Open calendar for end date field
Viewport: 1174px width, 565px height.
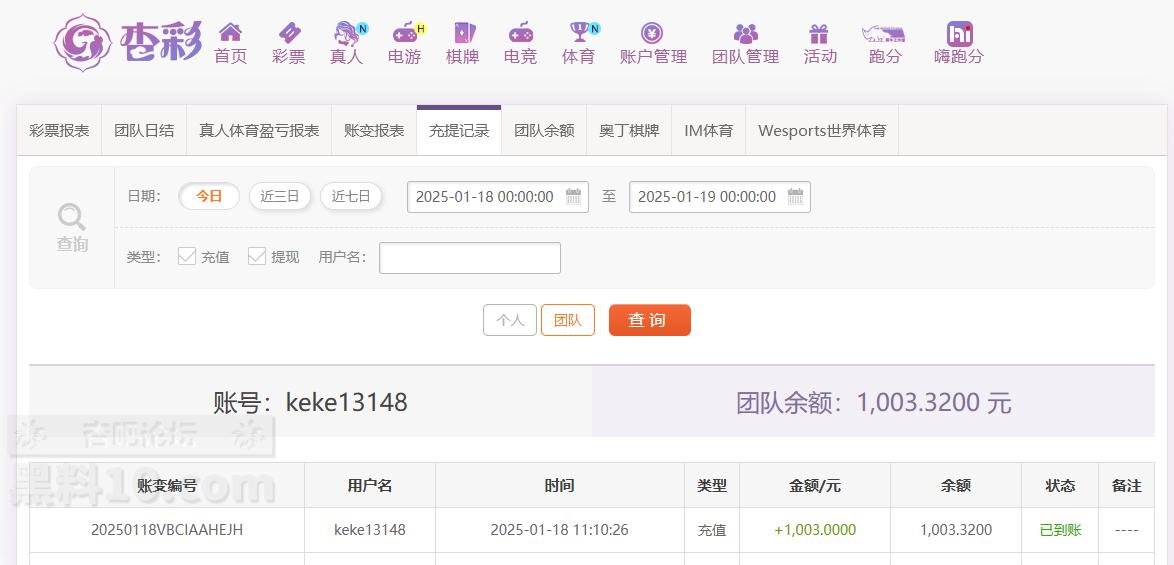[x=795, y=197]
